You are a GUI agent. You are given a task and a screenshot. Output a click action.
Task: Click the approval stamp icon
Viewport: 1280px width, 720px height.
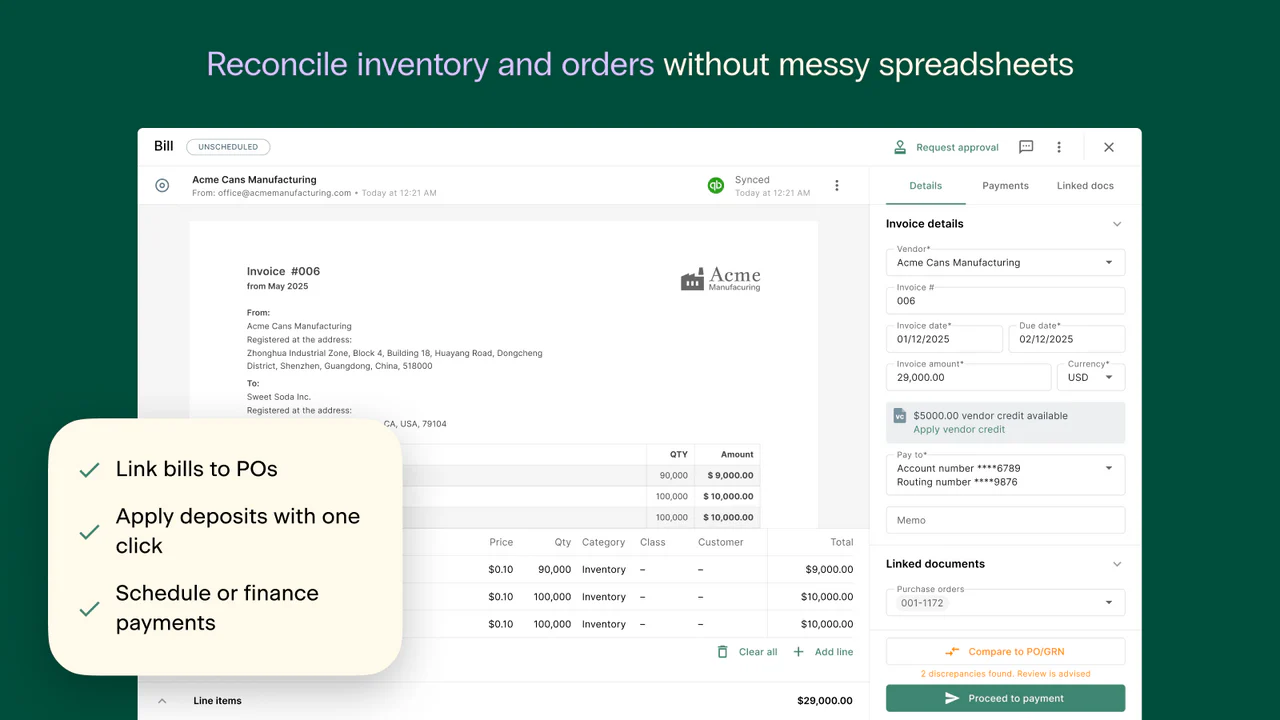click(x=899, y=146)
